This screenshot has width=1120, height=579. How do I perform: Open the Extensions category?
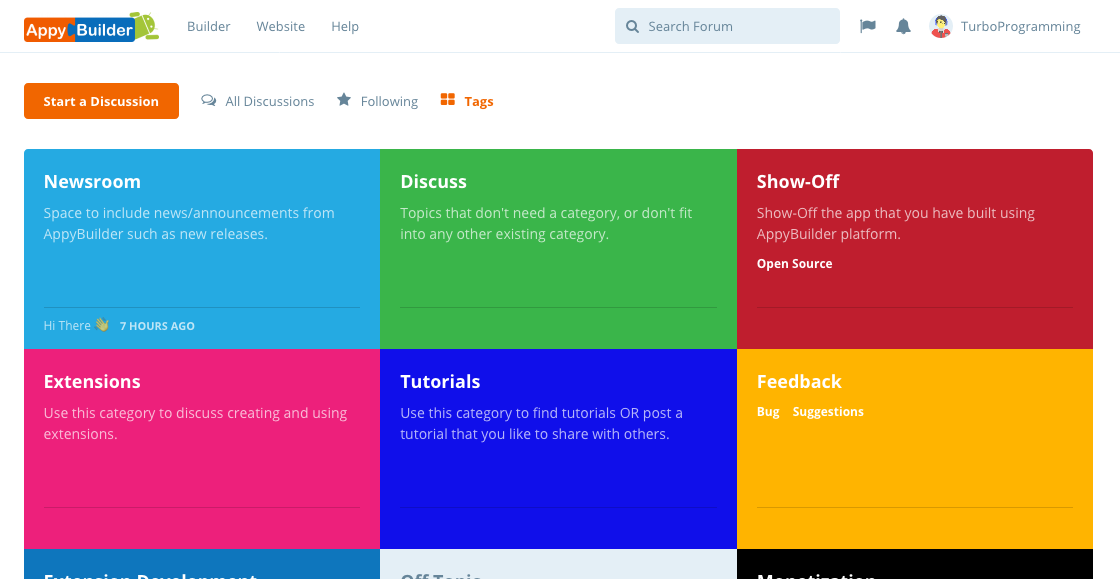point(92,381)
